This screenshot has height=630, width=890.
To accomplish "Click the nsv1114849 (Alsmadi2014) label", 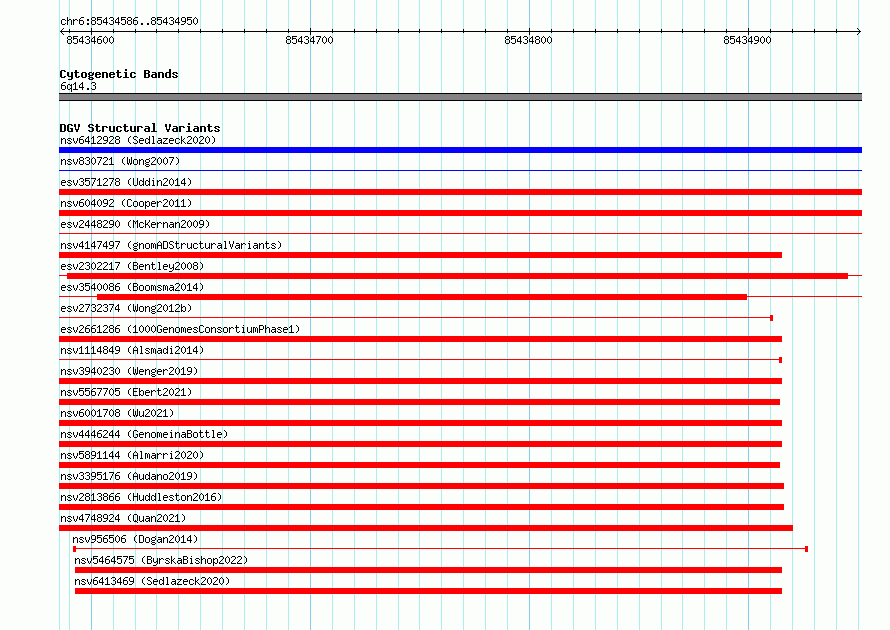I will [132, 350].
